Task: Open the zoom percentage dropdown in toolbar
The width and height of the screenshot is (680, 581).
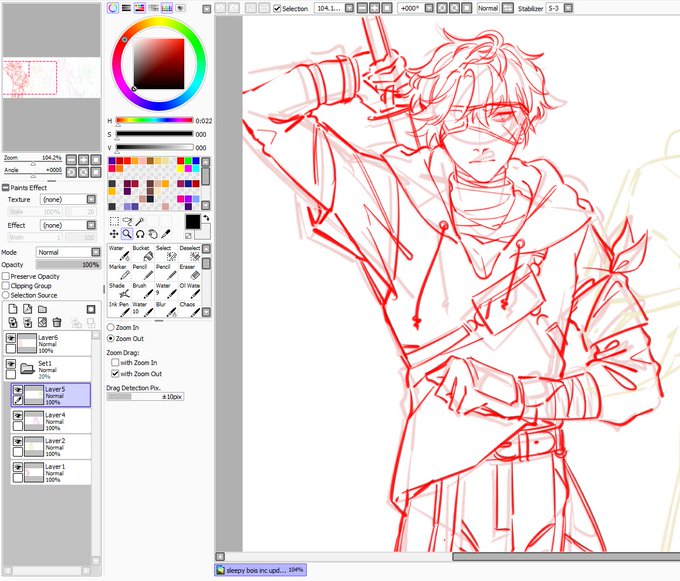Action: (x=349, y=8)
